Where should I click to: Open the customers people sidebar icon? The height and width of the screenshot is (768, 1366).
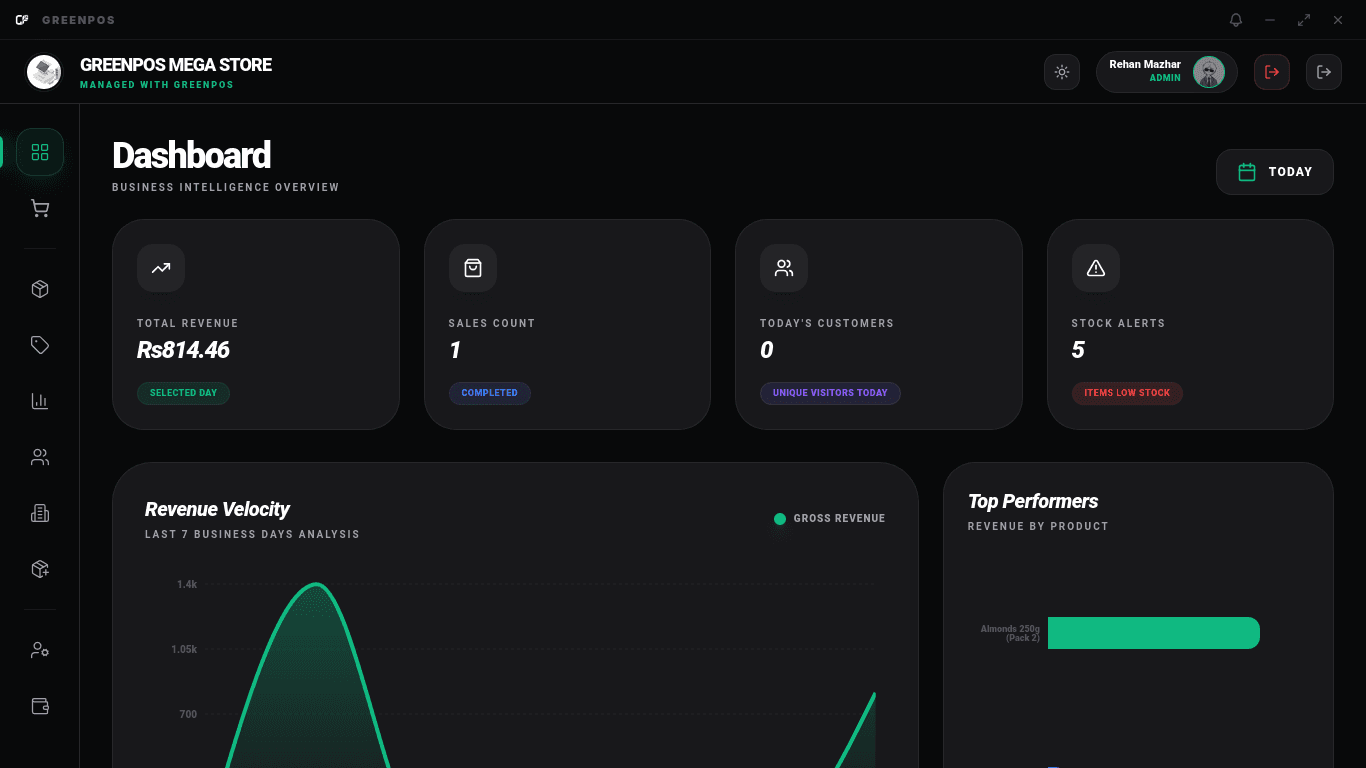pos(40,457)
